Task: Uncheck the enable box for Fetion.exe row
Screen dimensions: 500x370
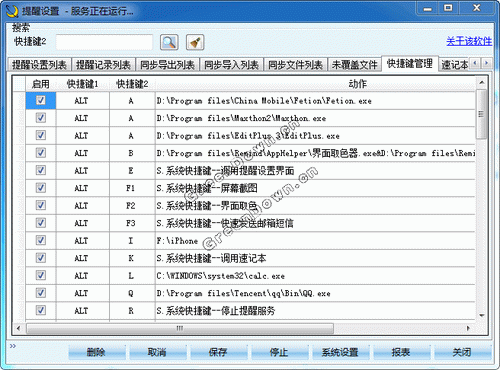Action: pos(41,100)
